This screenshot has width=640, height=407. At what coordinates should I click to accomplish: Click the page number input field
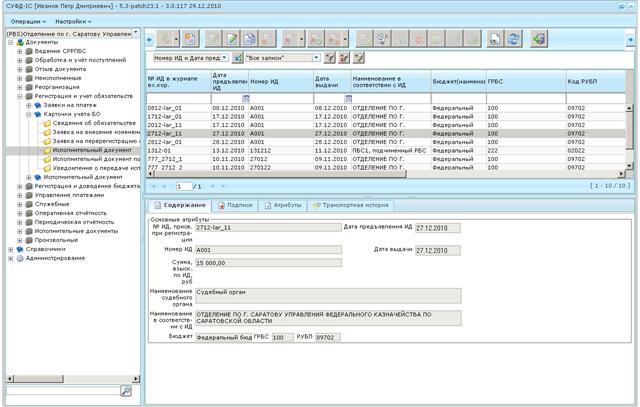(184, 187)
